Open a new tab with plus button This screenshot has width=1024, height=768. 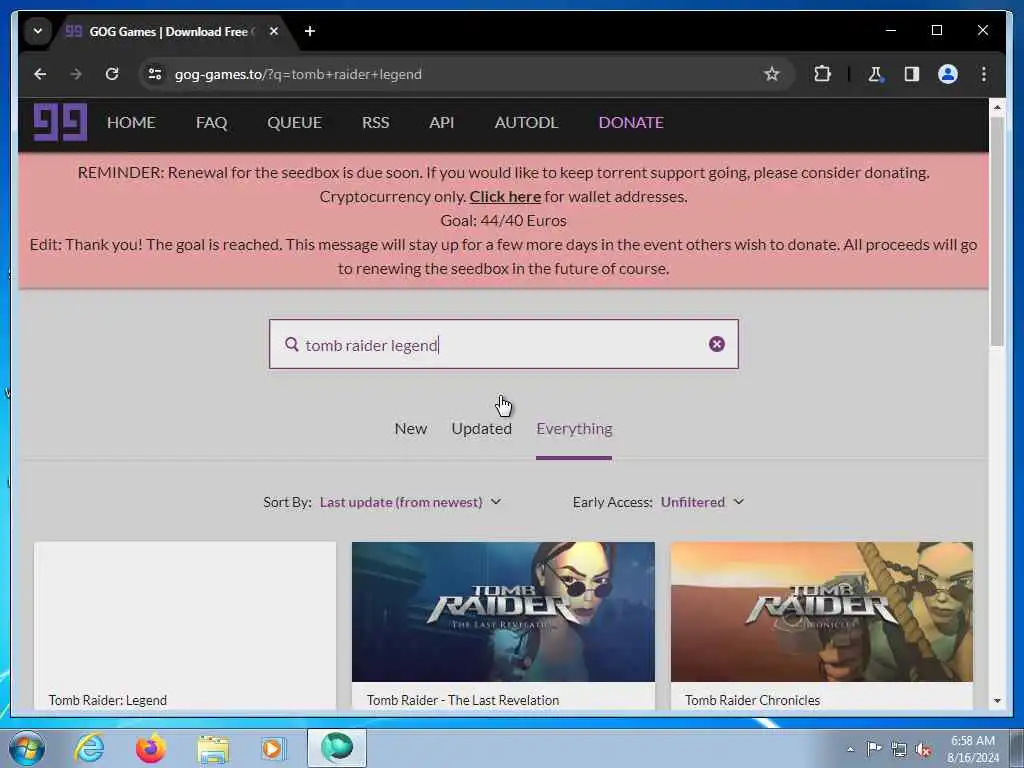coord(310,31)
